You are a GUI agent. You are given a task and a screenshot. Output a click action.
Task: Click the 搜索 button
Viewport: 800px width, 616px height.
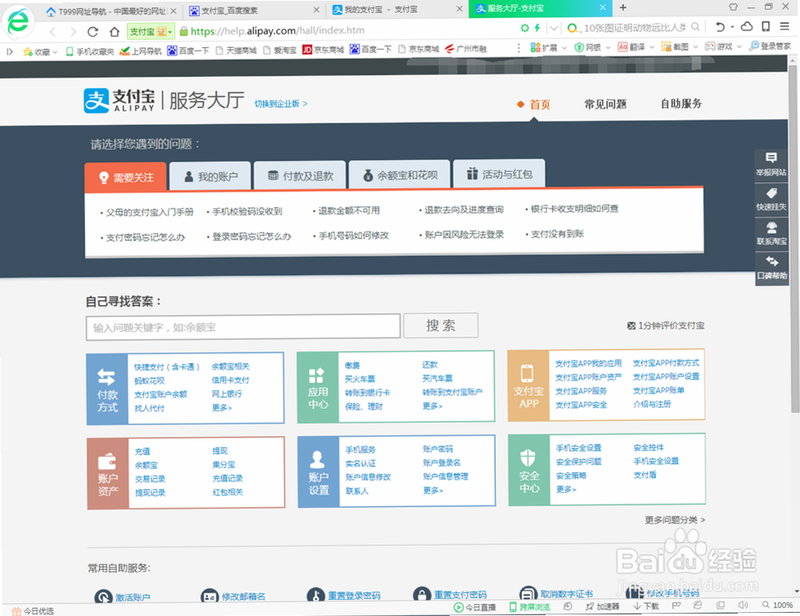click(441, 325)
